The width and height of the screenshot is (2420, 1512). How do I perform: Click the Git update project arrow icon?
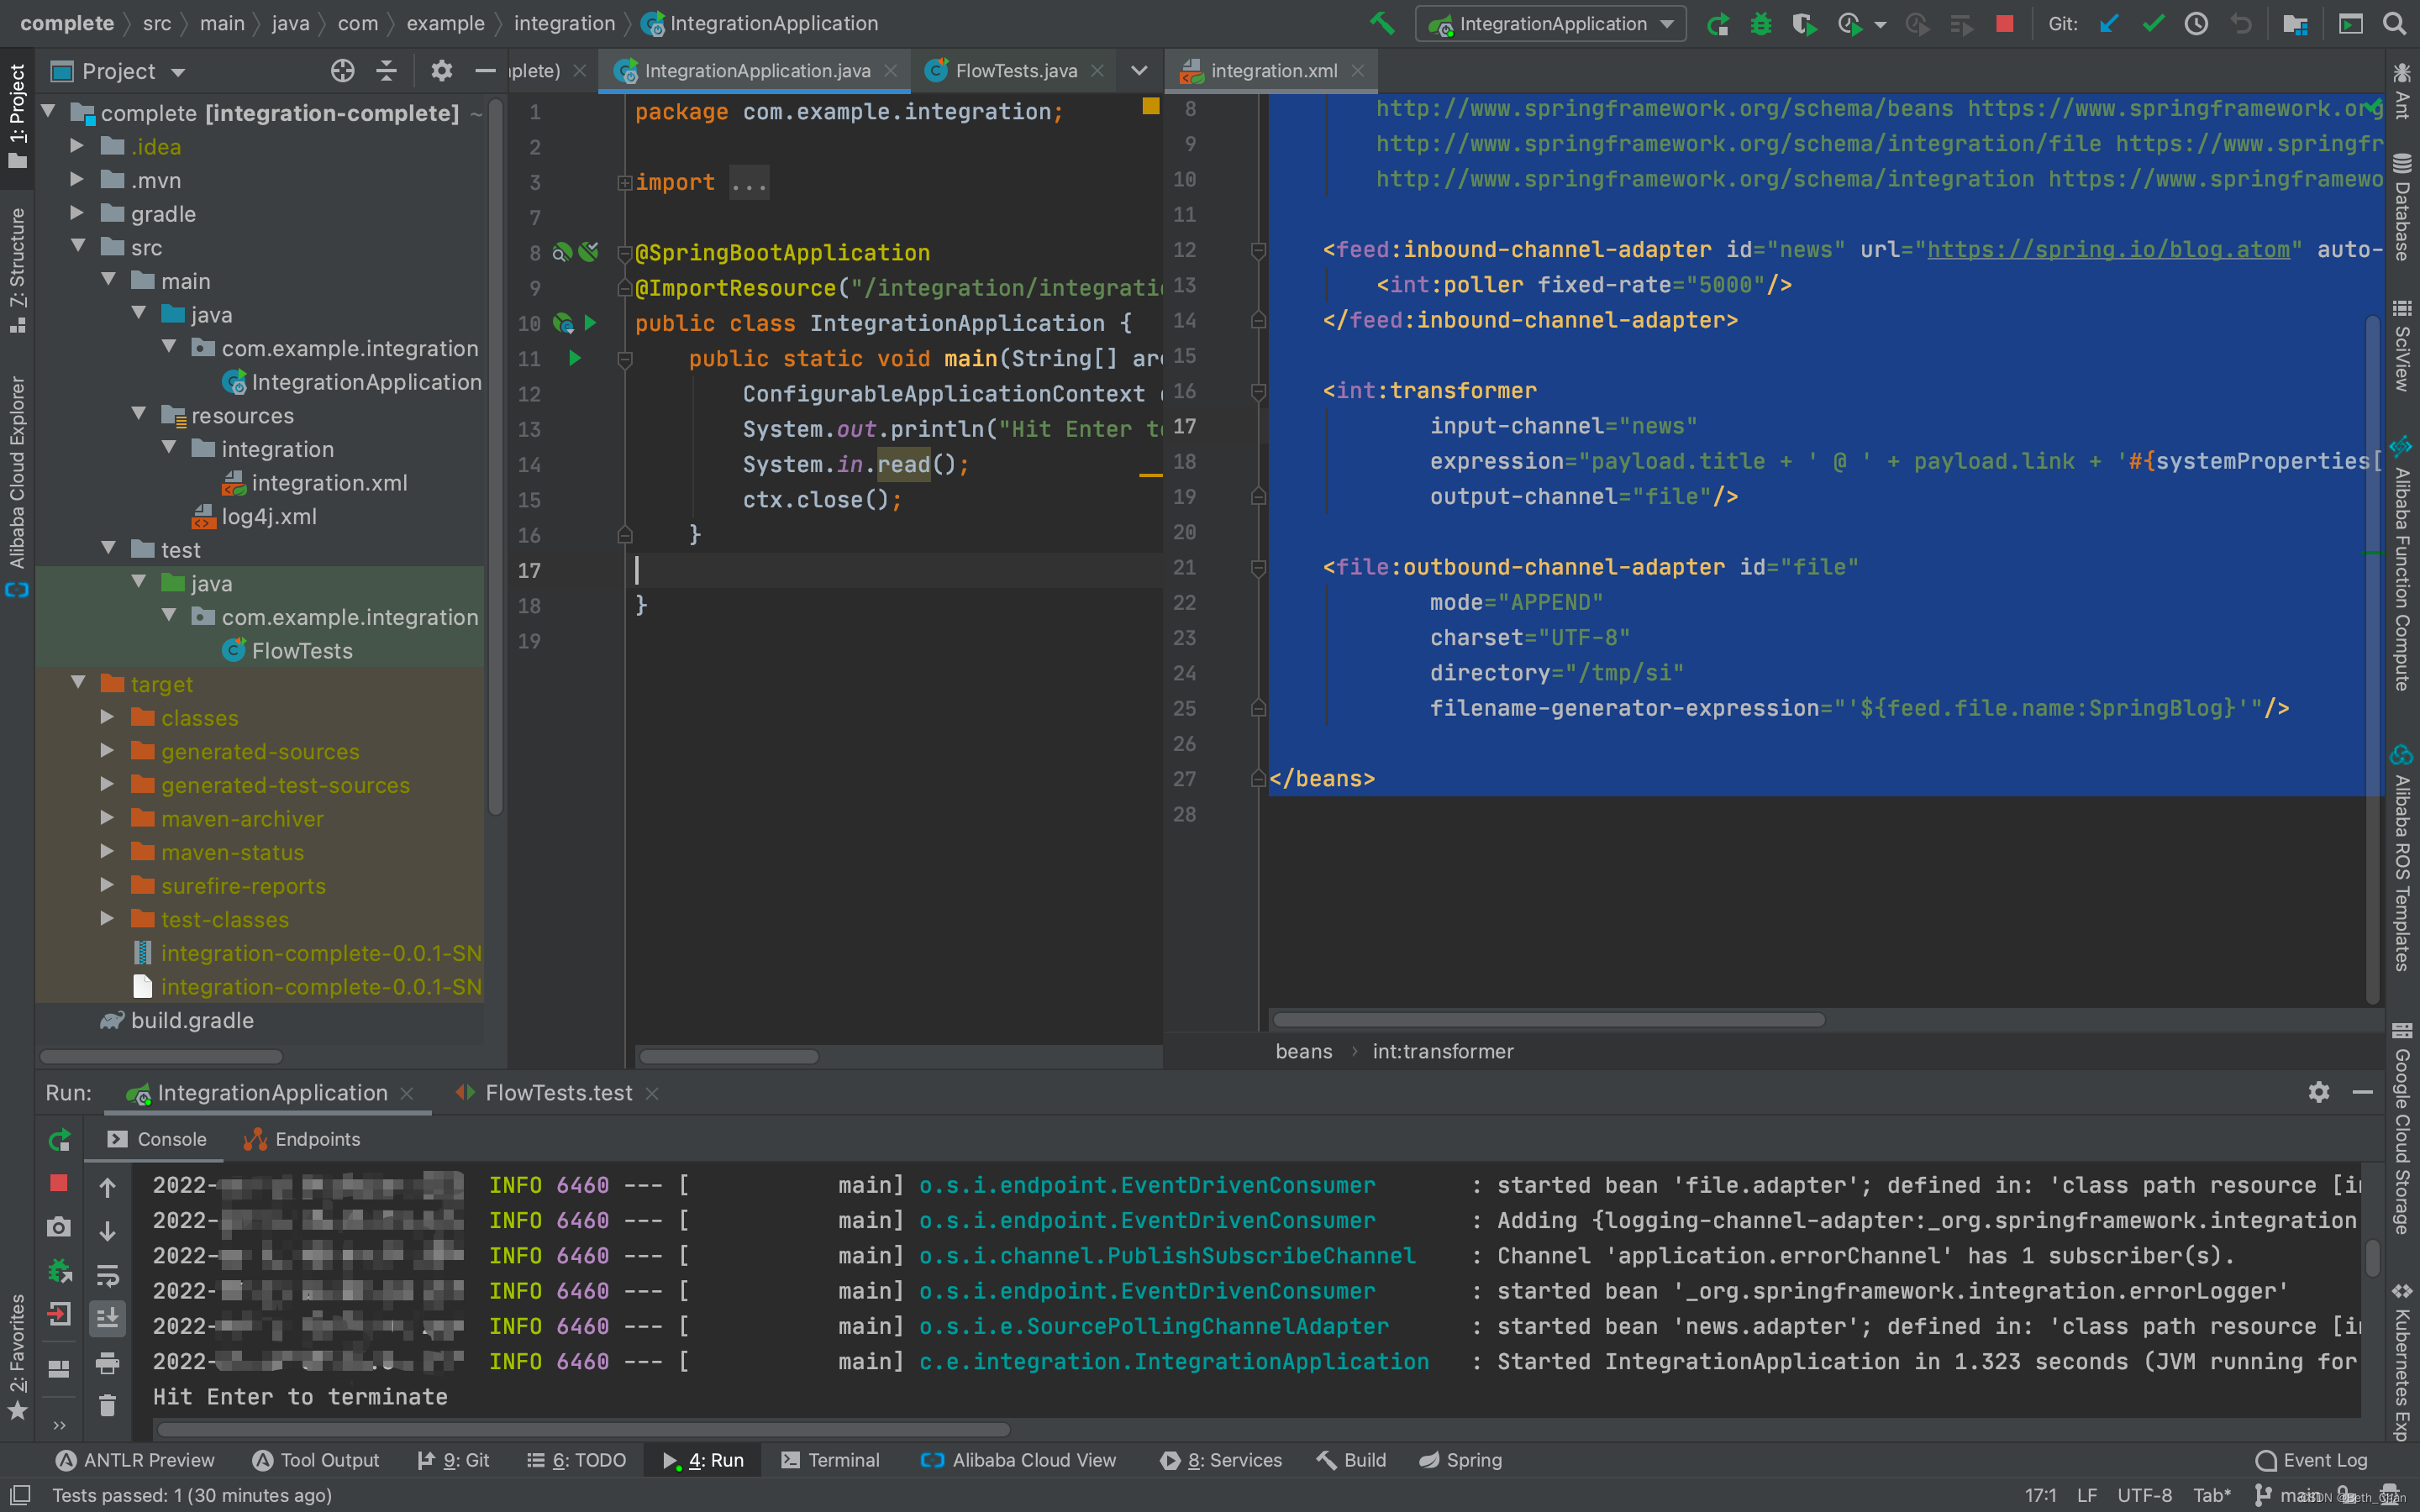pyautogui.click(x=2109, y=24)
